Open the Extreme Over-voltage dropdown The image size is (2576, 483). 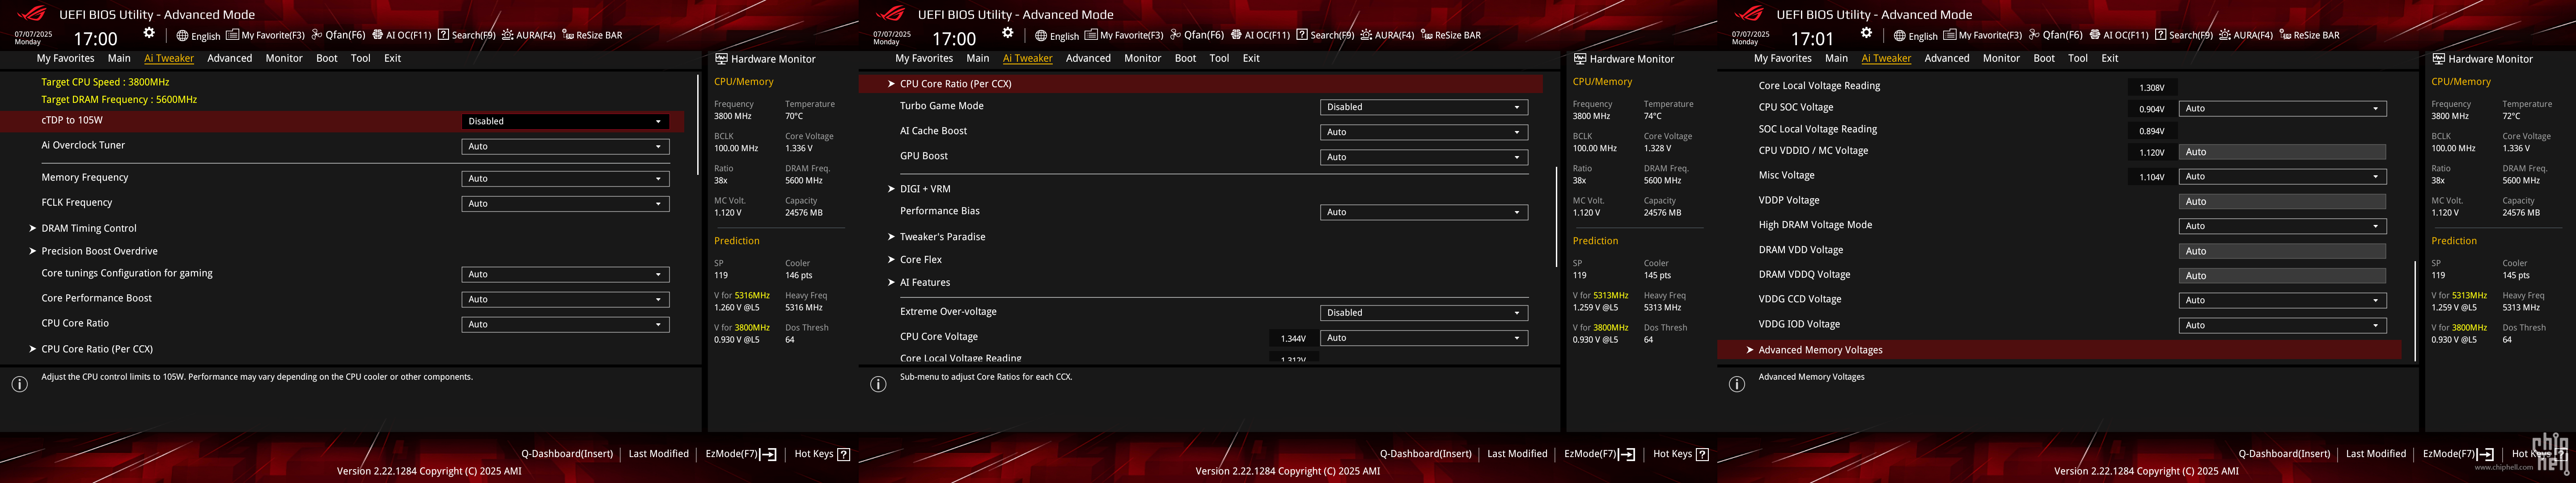coord(1424,313)
